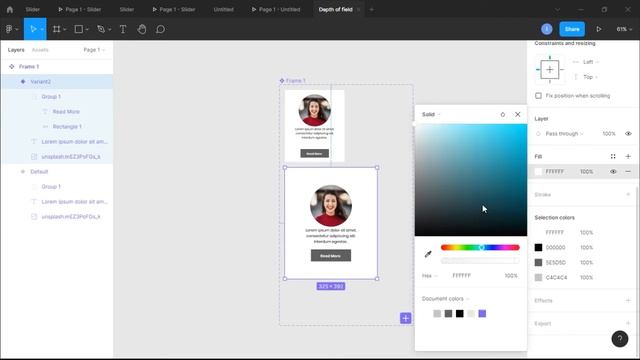Open the help button

tap(620, 338)
